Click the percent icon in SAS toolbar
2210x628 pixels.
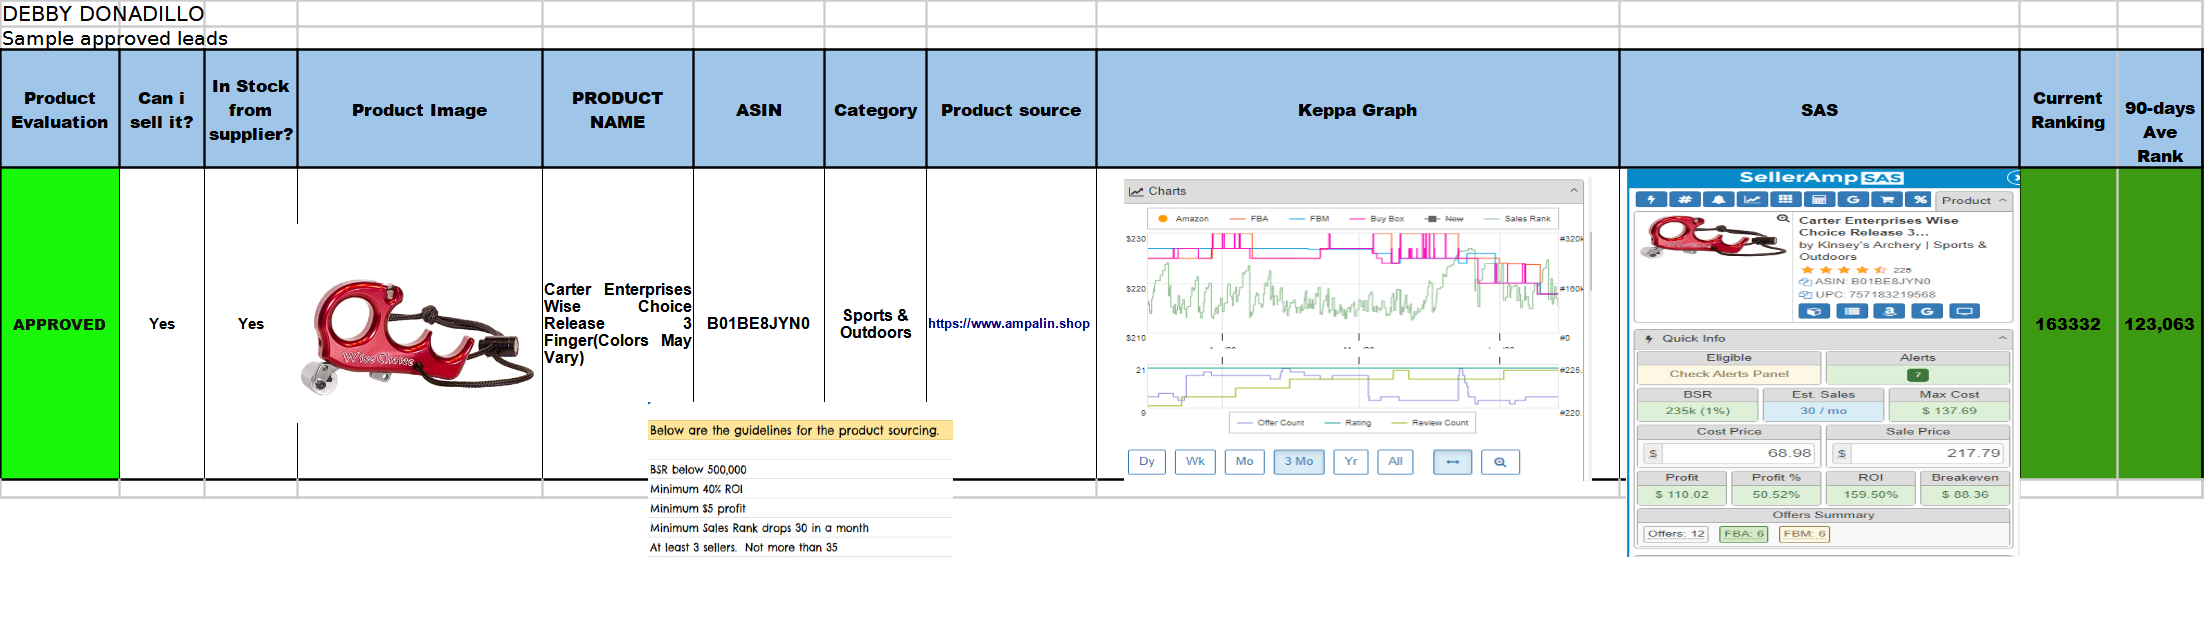click(x=1920, y=200)
